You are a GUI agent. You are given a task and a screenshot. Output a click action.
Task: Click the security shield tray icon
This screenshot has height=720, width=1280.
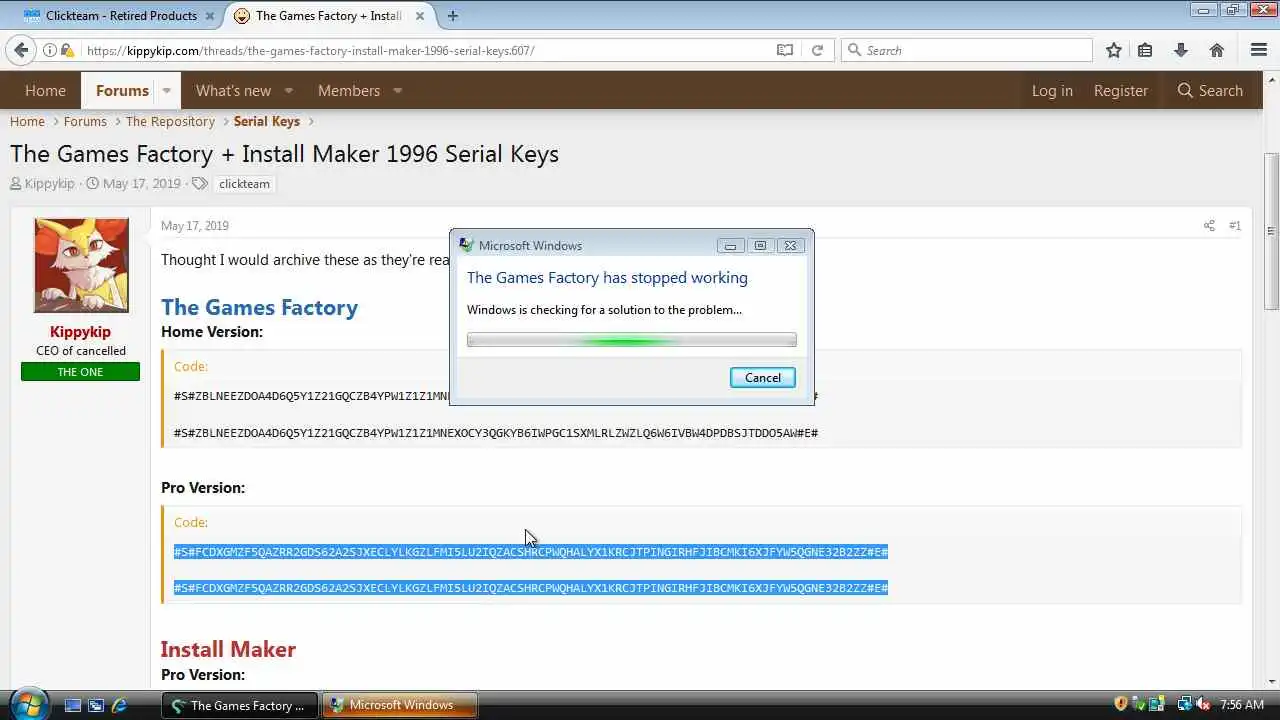(1121, 704)
